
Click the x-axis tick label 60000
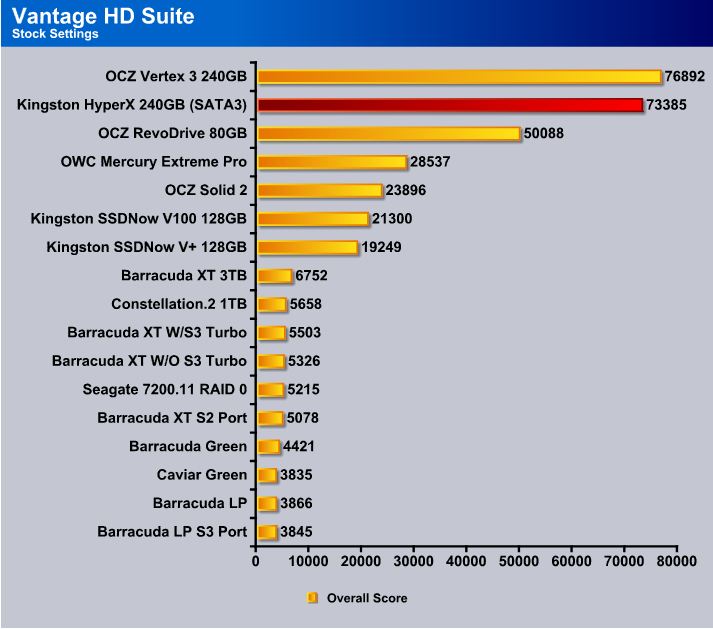(572, 561)
